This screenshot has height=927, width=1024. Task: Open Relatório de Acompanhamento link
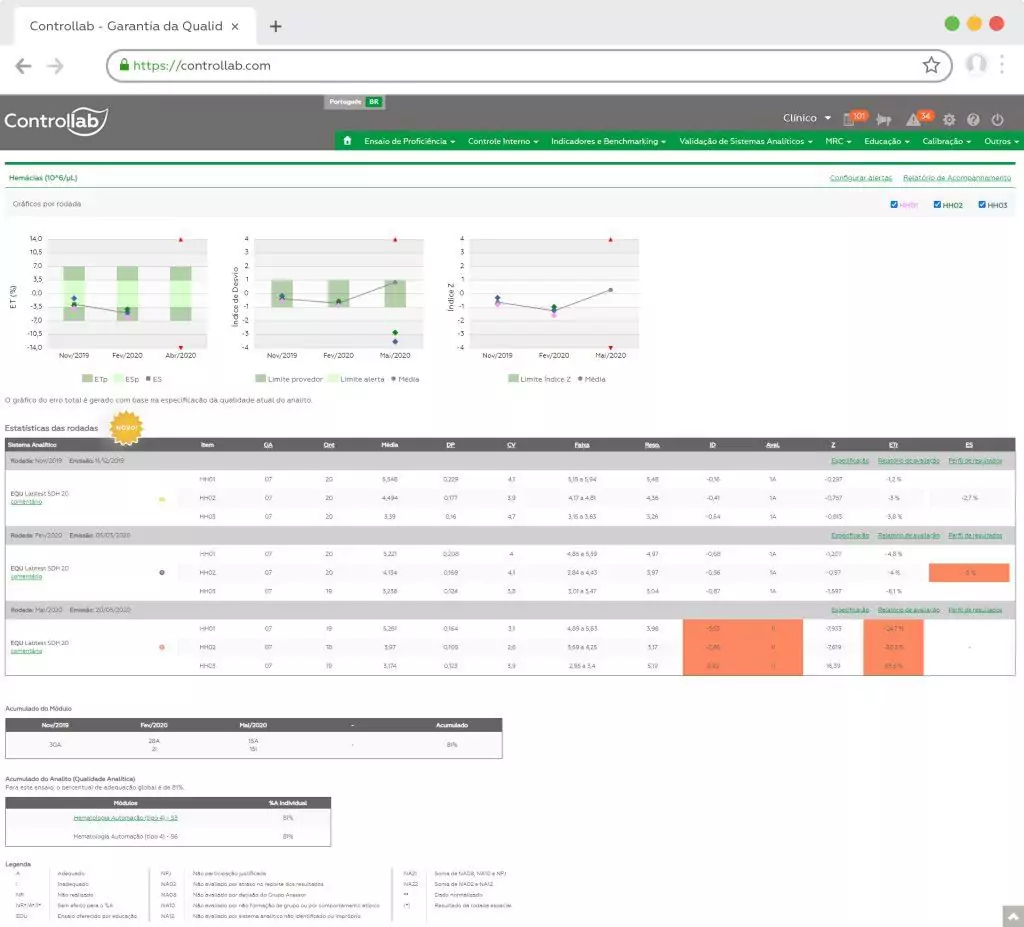957,178
